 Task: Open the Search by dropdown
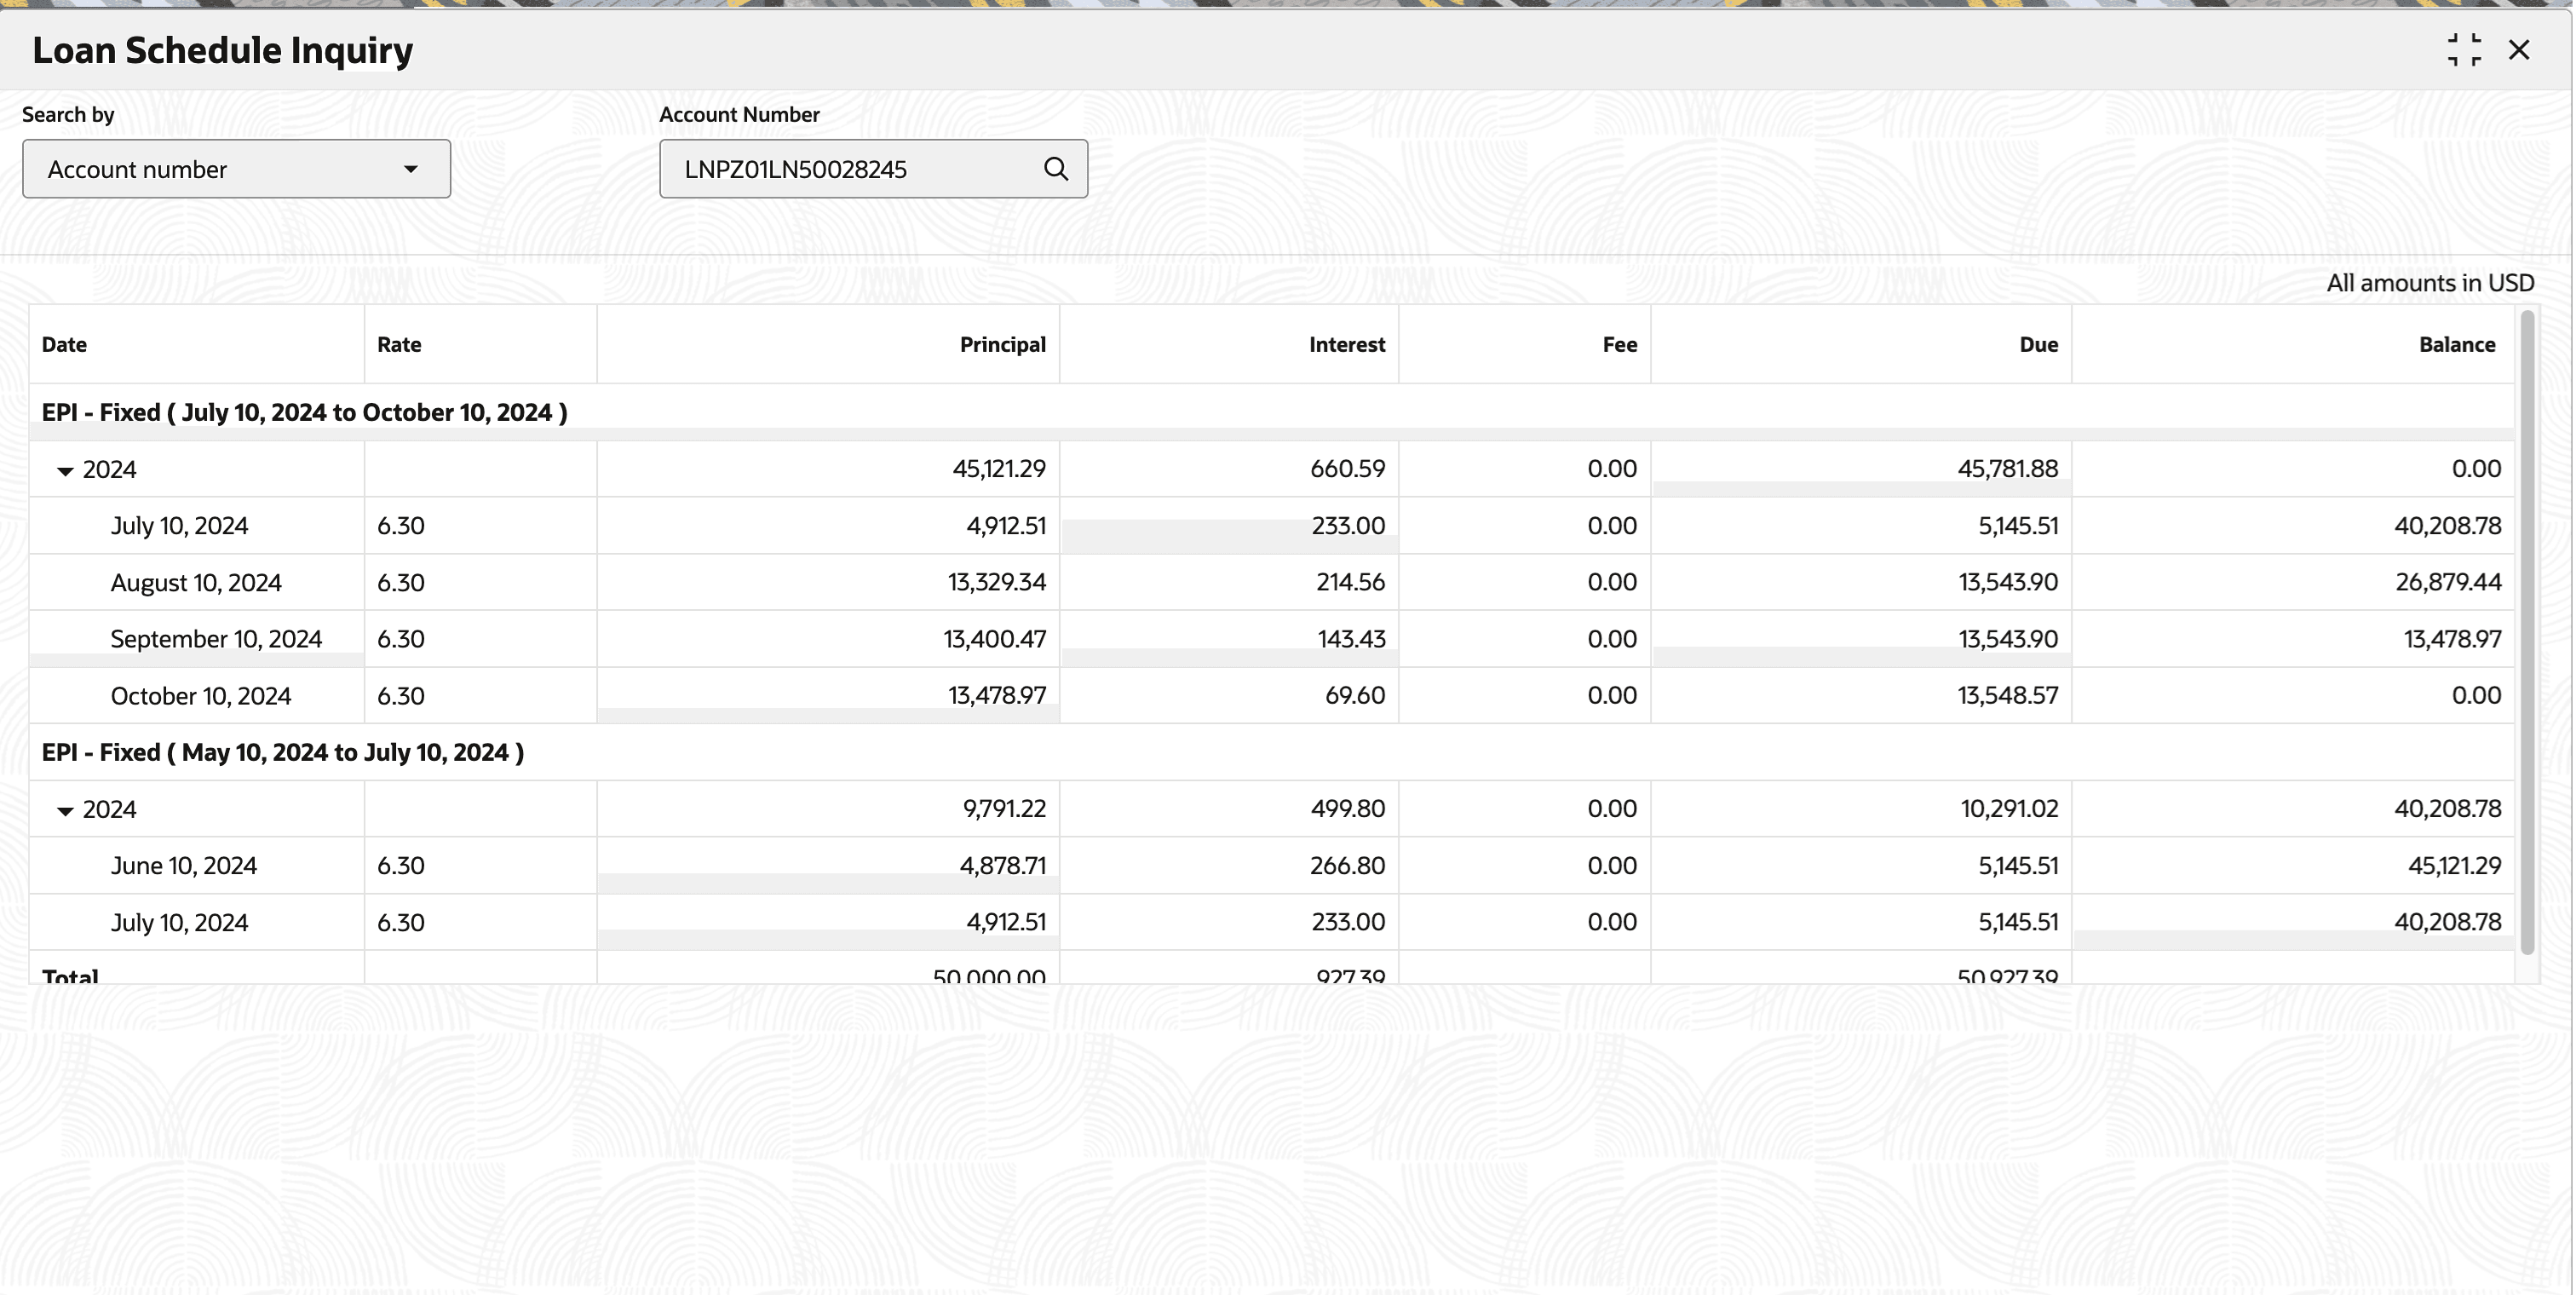click(236, 169)
